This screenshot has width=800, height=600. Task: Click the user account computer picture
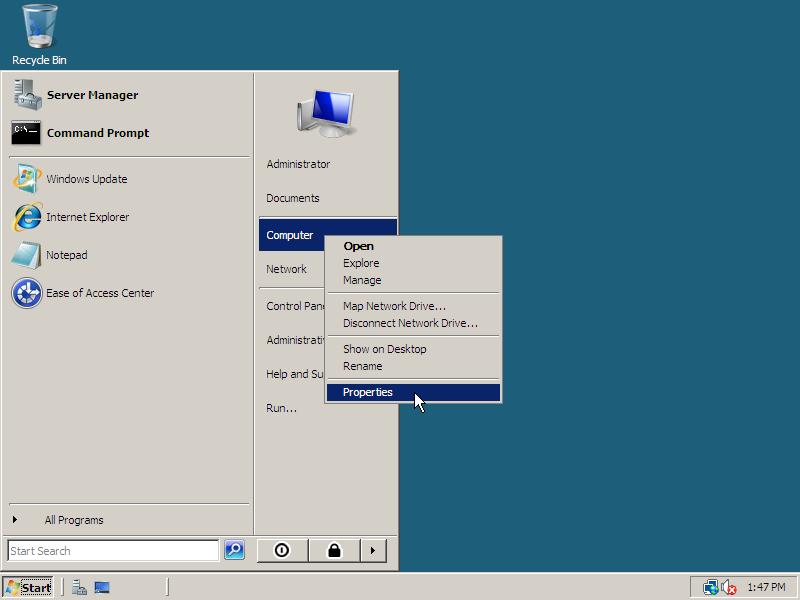pyautogui.click(x=326, y=113)
